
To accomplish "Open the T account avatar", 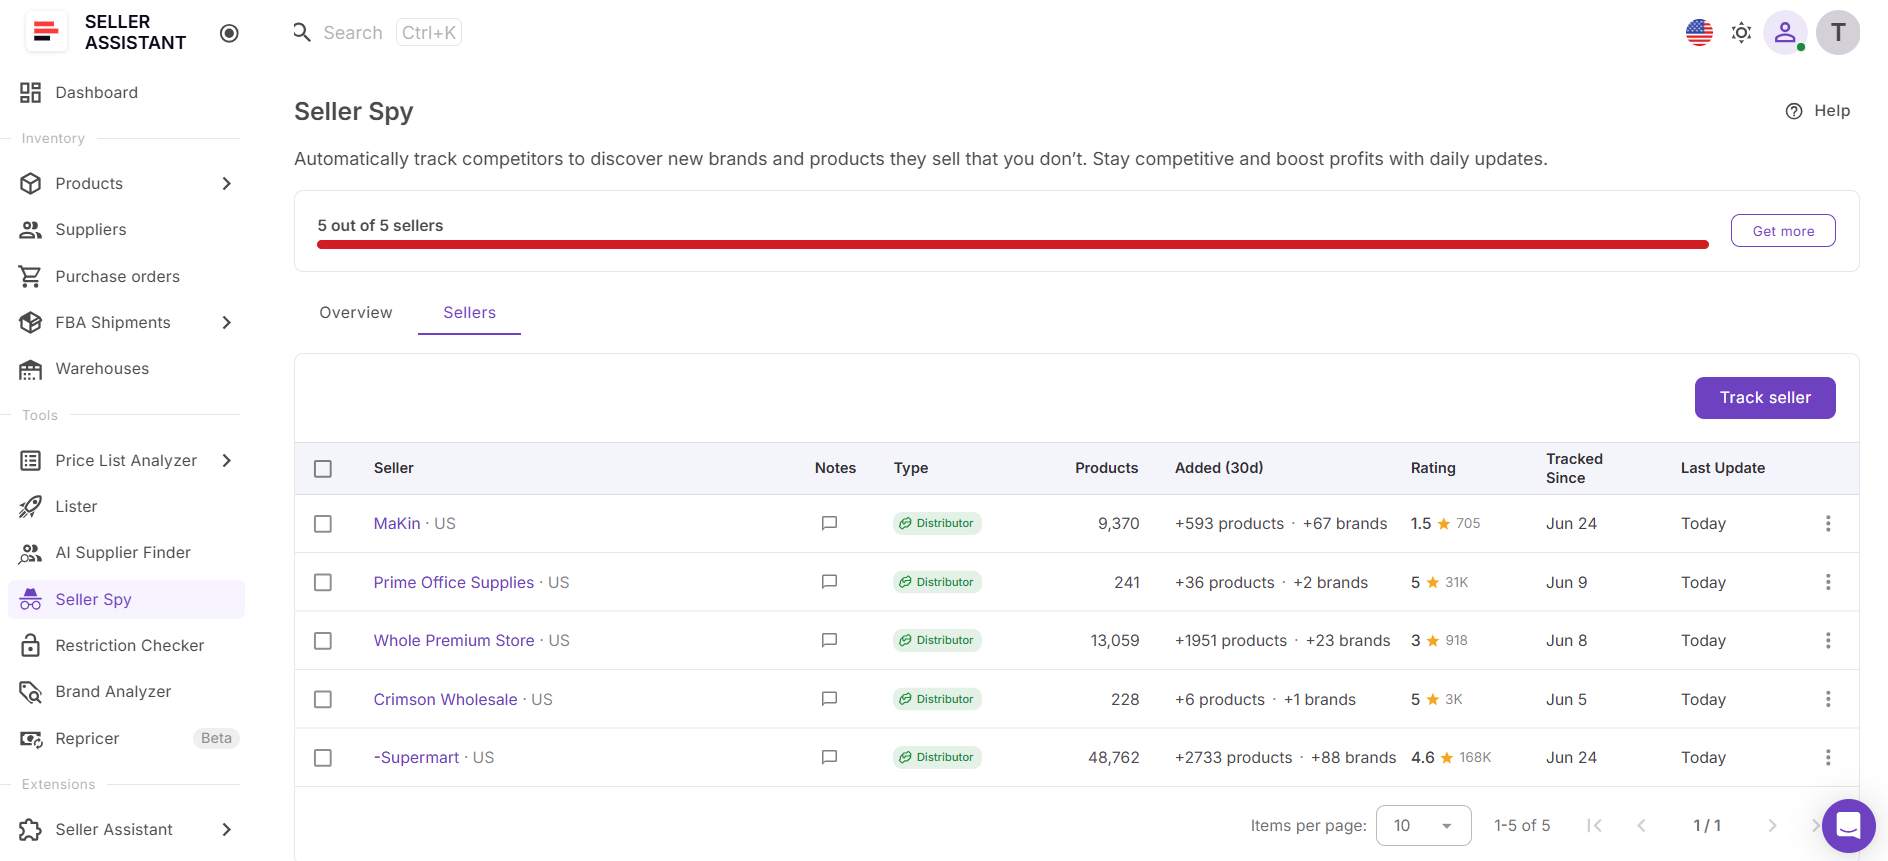I will pos(1838,32).
